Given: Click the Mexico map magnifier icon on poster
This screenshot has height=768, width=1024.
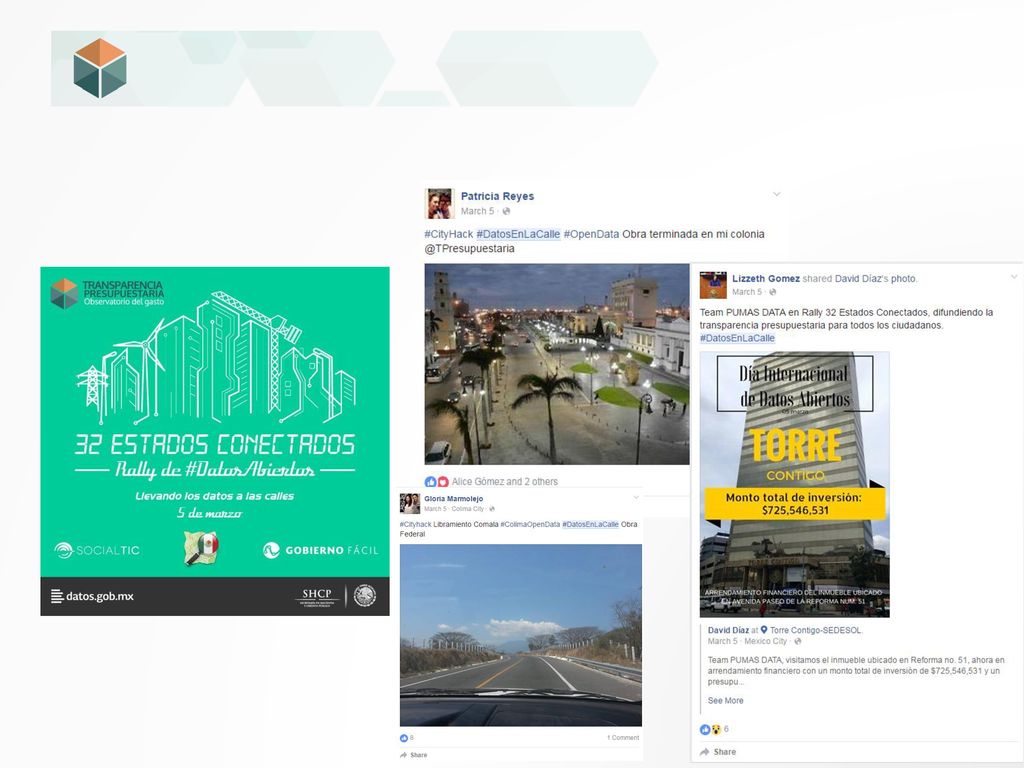Looking at the screenshot, I should click(x=201, y=549).
